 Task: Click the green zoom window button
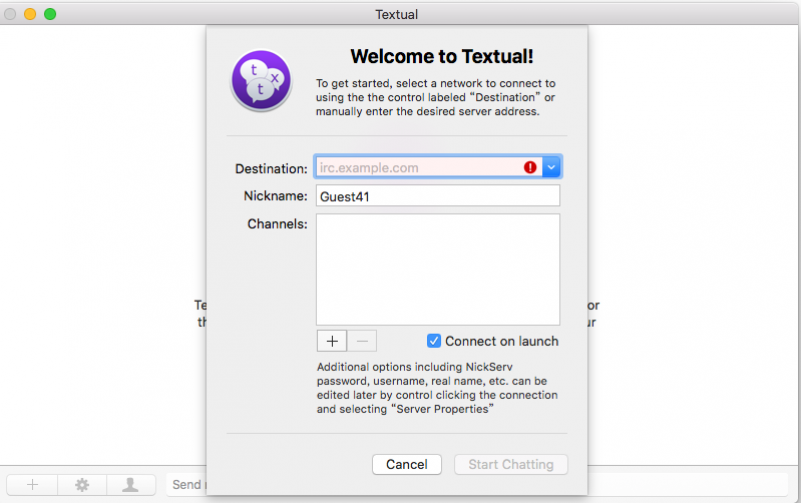(x=50, y=14)
